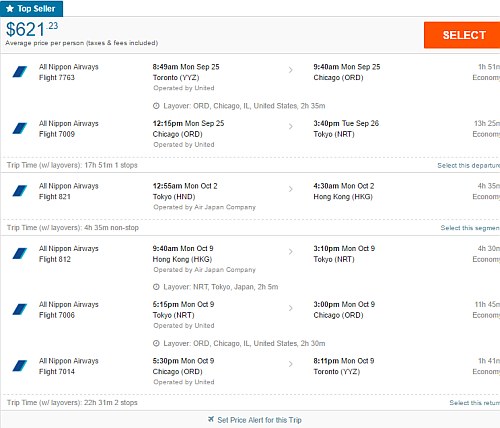Viewport: 500px width, 428px height.
Task: Click airline logo beside Flight 812
Action: coord(20,253)
